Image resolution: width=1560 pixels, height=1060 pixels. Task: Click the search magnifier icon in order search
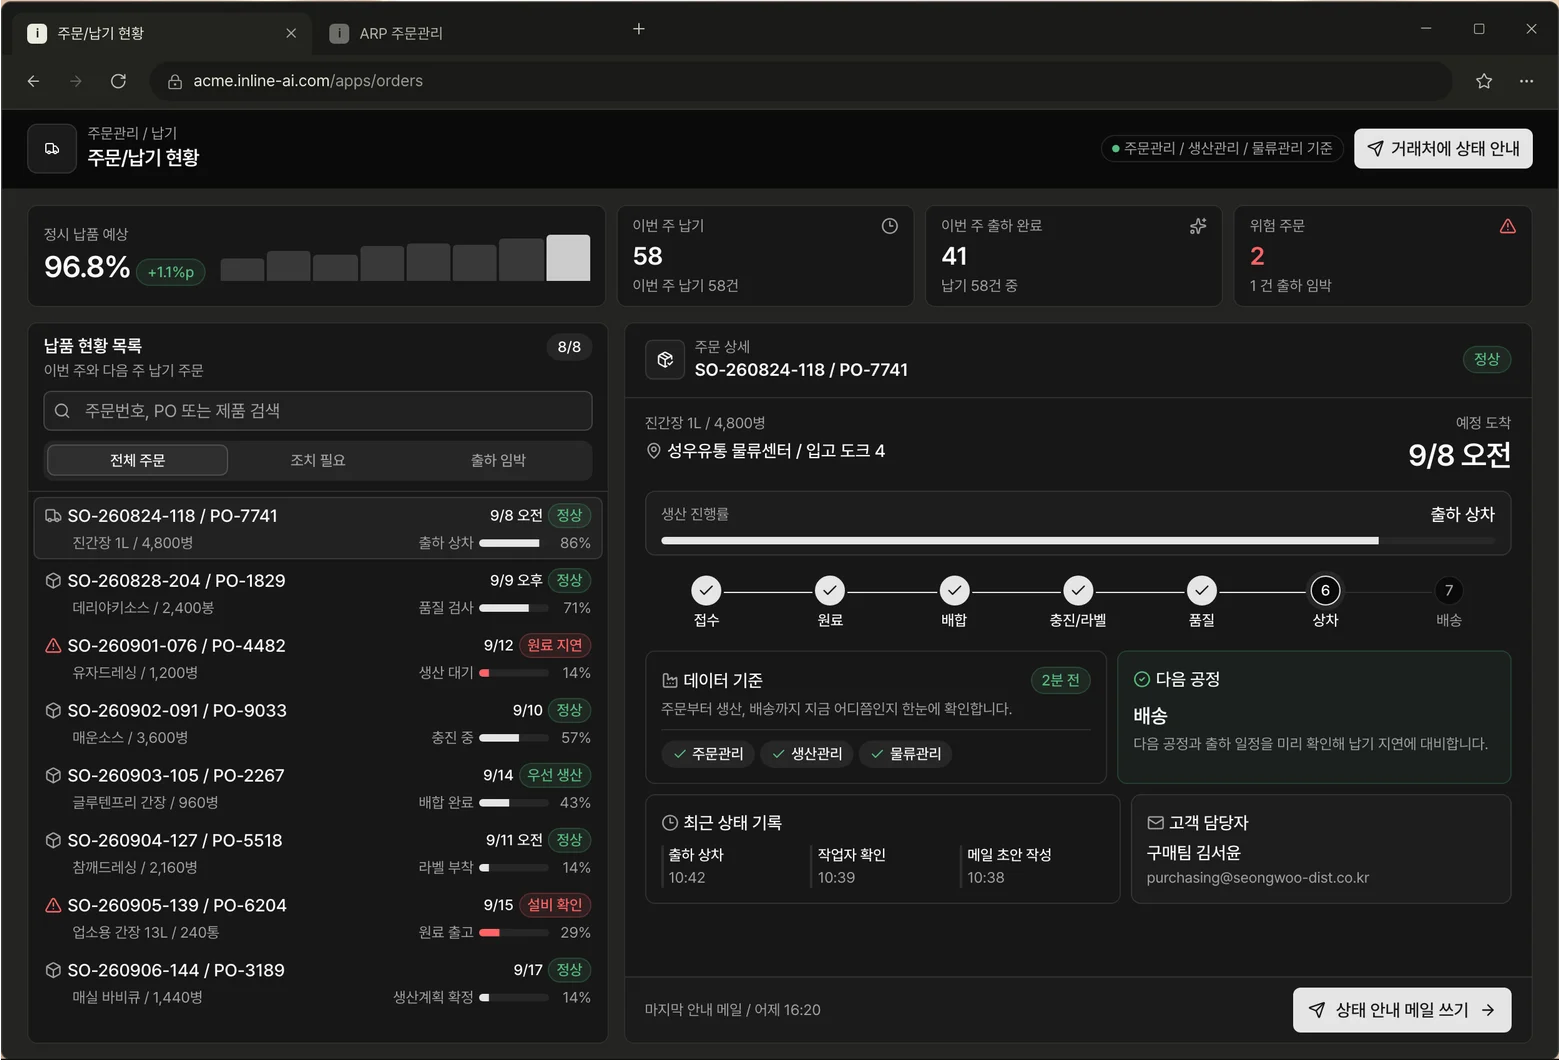click(62, 411)
